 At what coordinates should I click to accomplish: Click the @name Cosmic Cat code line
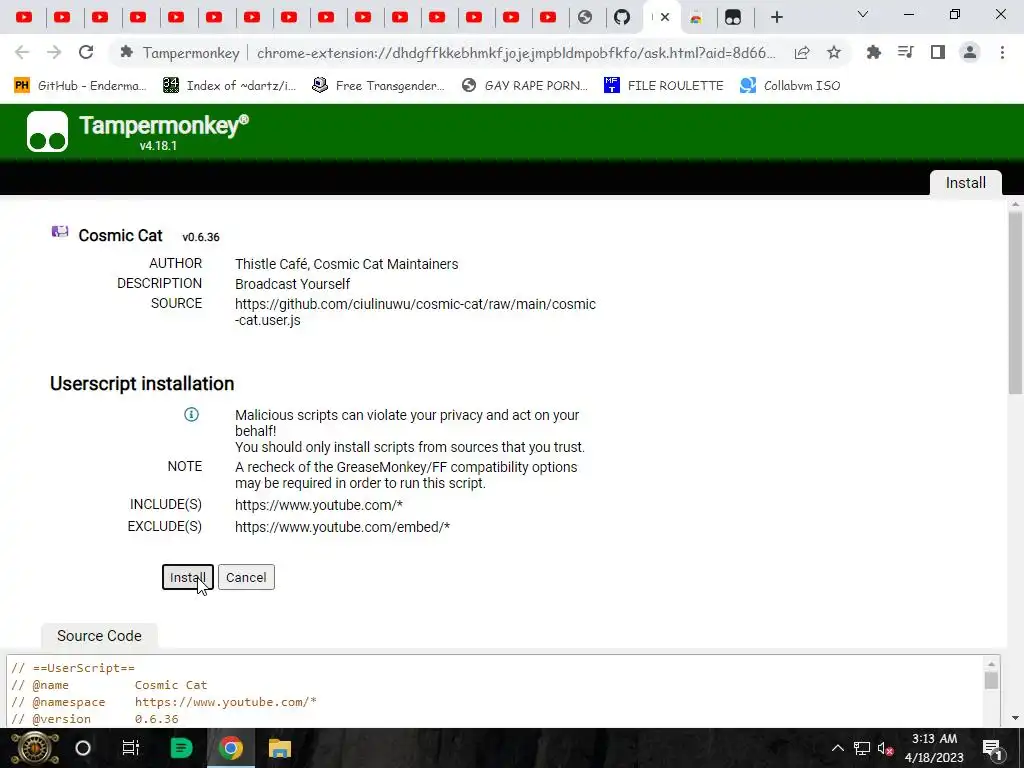[x=109, y=685]
